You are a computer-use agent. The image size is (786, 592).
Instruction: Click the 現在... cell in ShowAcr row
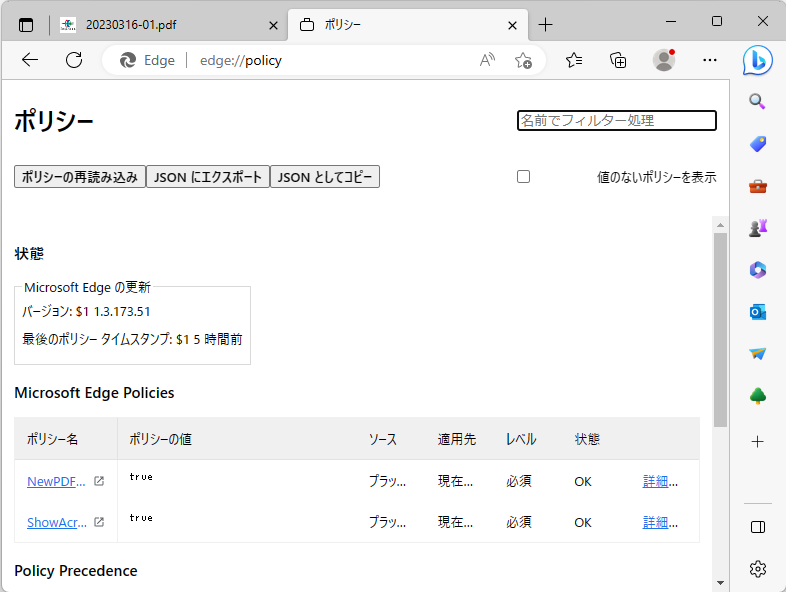(455, 523)
